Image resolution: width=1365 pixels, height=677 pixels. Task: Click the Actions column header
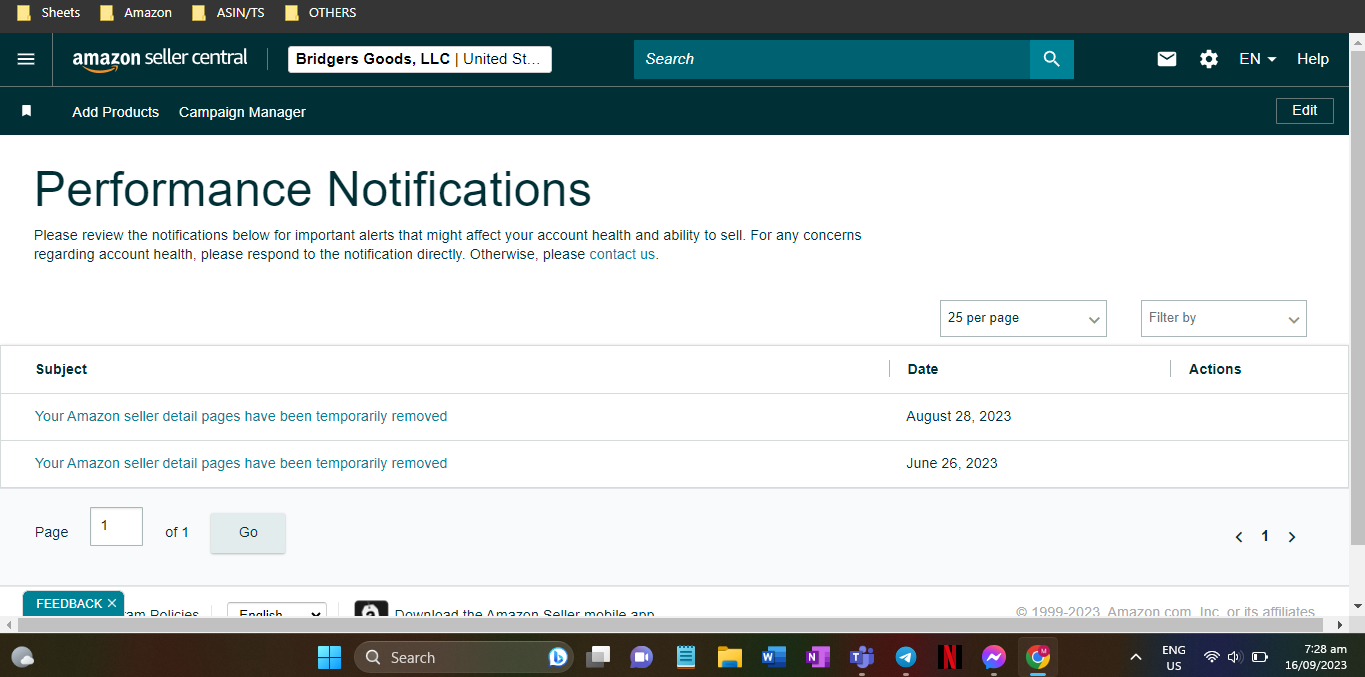point(1215,369)
